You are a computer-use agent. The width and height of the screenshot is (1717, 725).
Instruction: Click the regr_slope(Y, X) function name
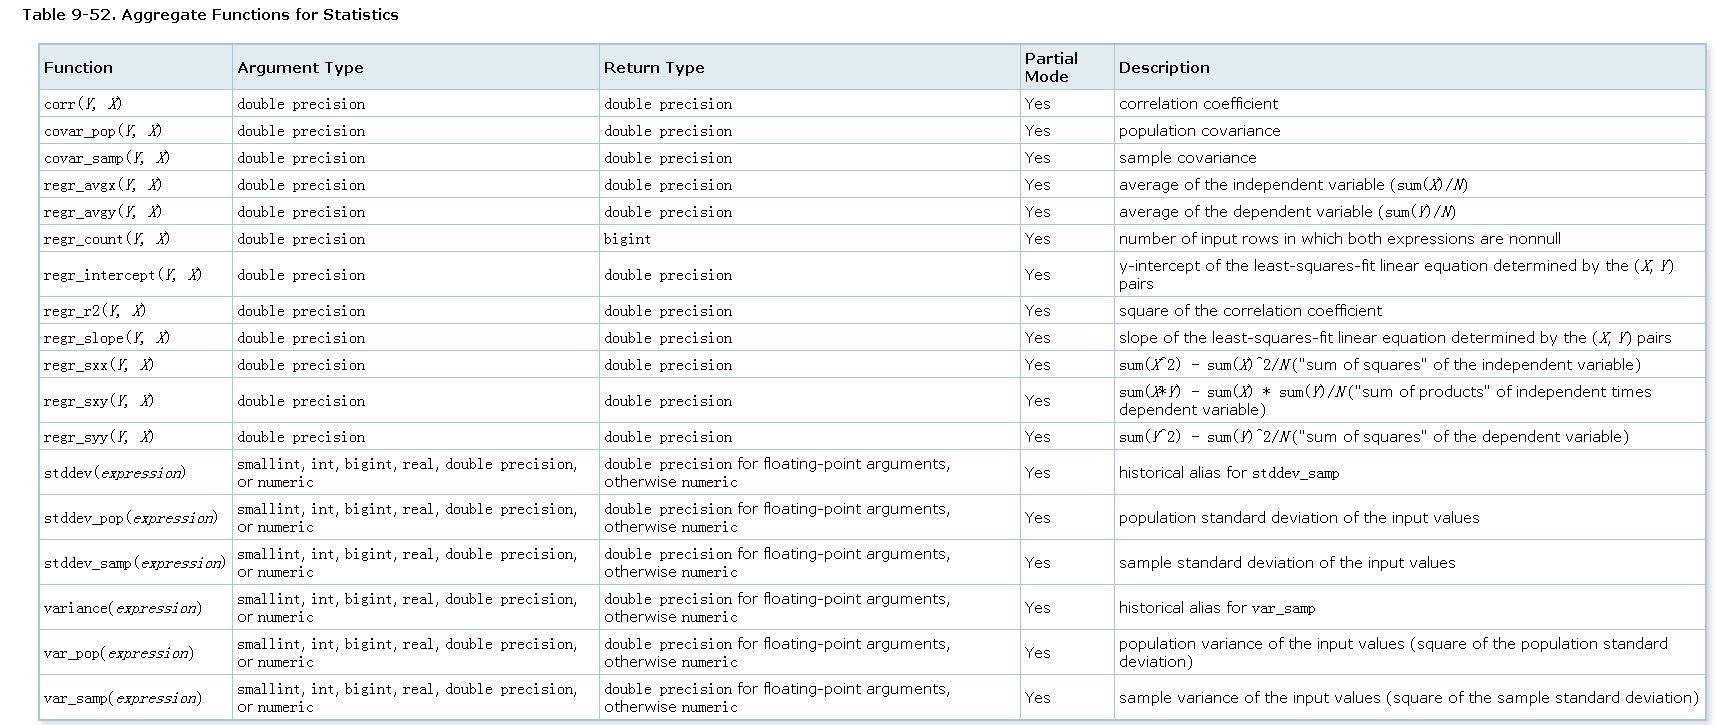coord(107,338)
